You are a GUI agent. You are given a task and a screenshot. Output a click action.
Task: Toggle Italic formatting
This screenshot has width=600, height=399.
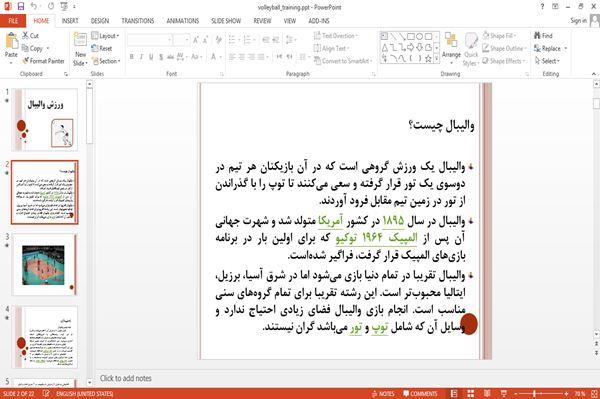(x=141, y=57)
